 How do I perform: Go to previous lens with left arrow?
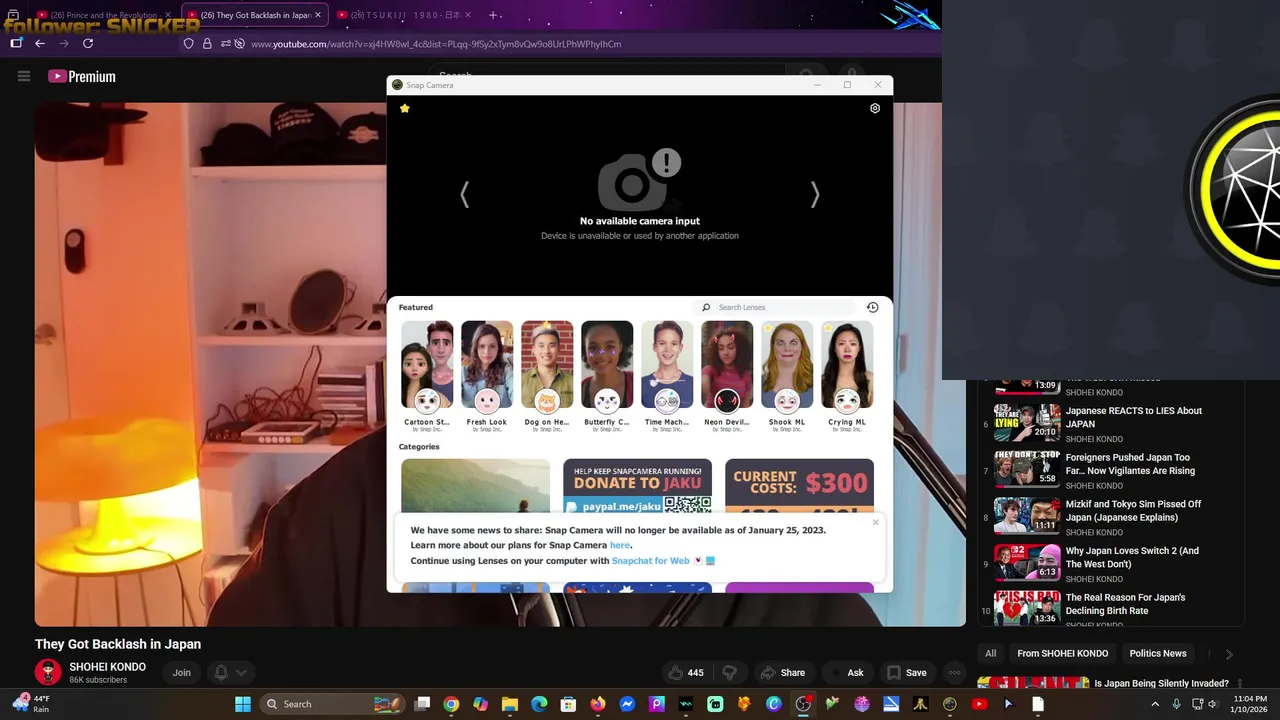click(x=464, y=195)
